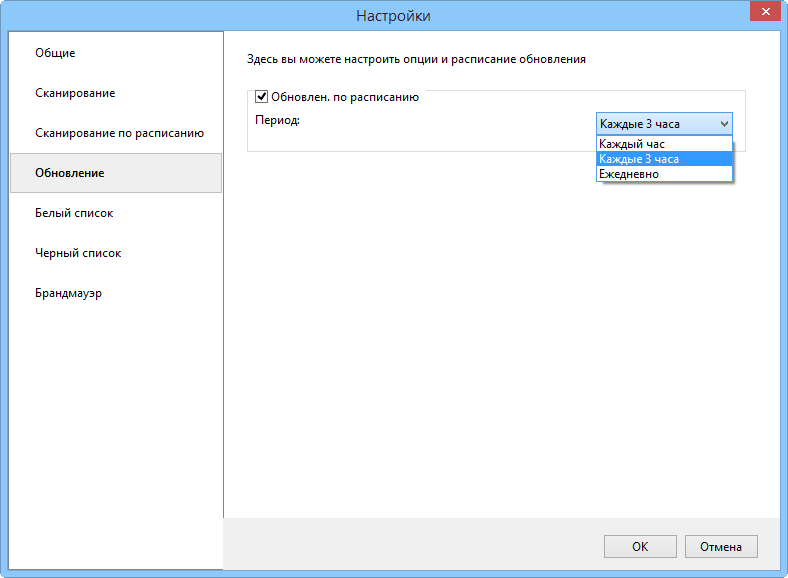The image size is (788, 578).
Task: Close the Настройки window
Action: point(765,14)
